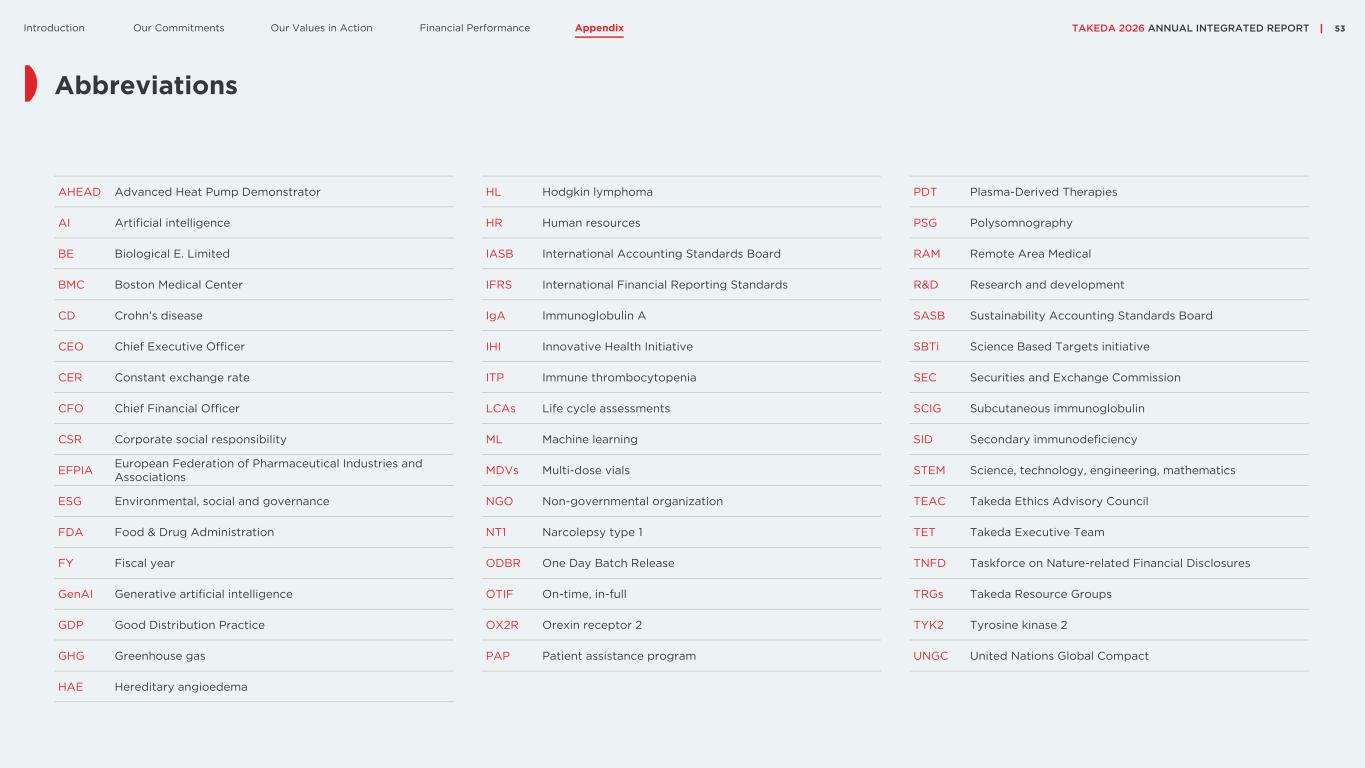Select the CEO abbreviation

coord(71,347)
